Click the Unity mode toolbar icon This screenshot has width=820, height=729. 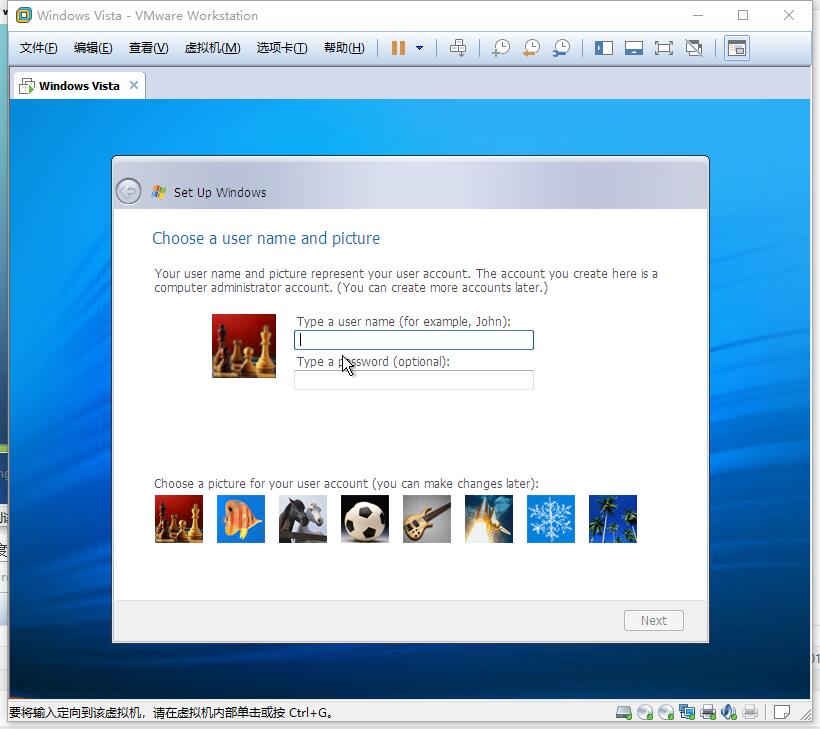pos(694,48)
